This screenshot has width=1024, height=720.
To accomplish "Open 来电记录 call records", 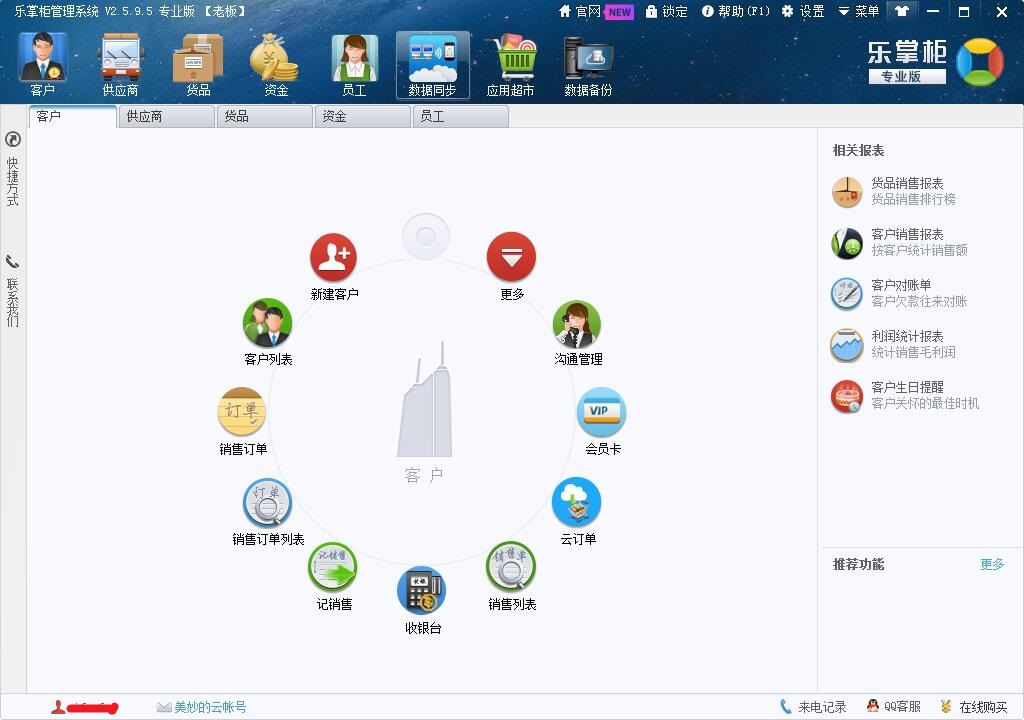I will click(x=813, y=707).
